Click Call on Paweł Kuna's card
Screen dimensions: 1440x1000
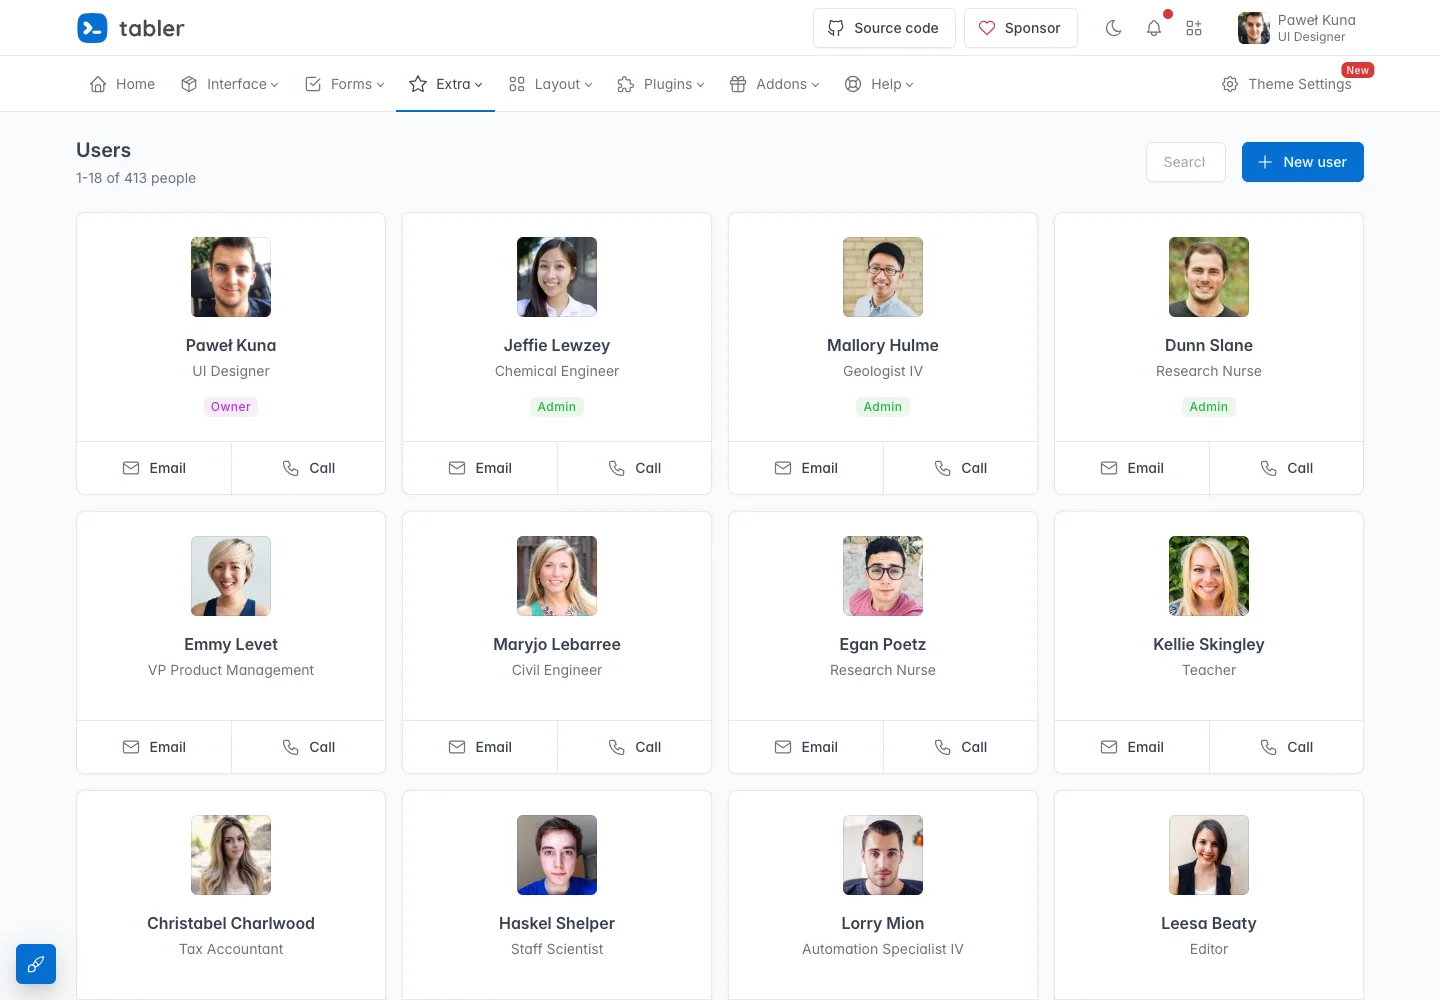click(x=308, y=468)
